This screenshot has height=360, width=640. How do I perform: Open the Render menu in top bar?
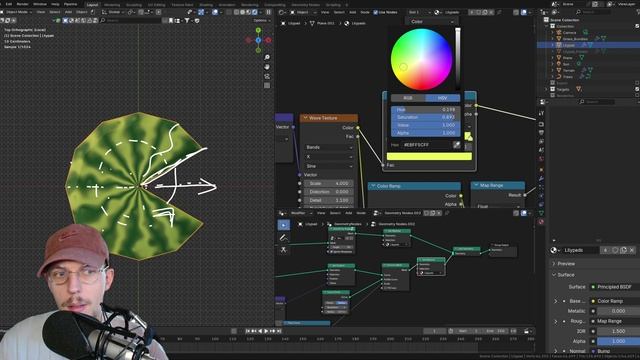(x=22, y=4)
